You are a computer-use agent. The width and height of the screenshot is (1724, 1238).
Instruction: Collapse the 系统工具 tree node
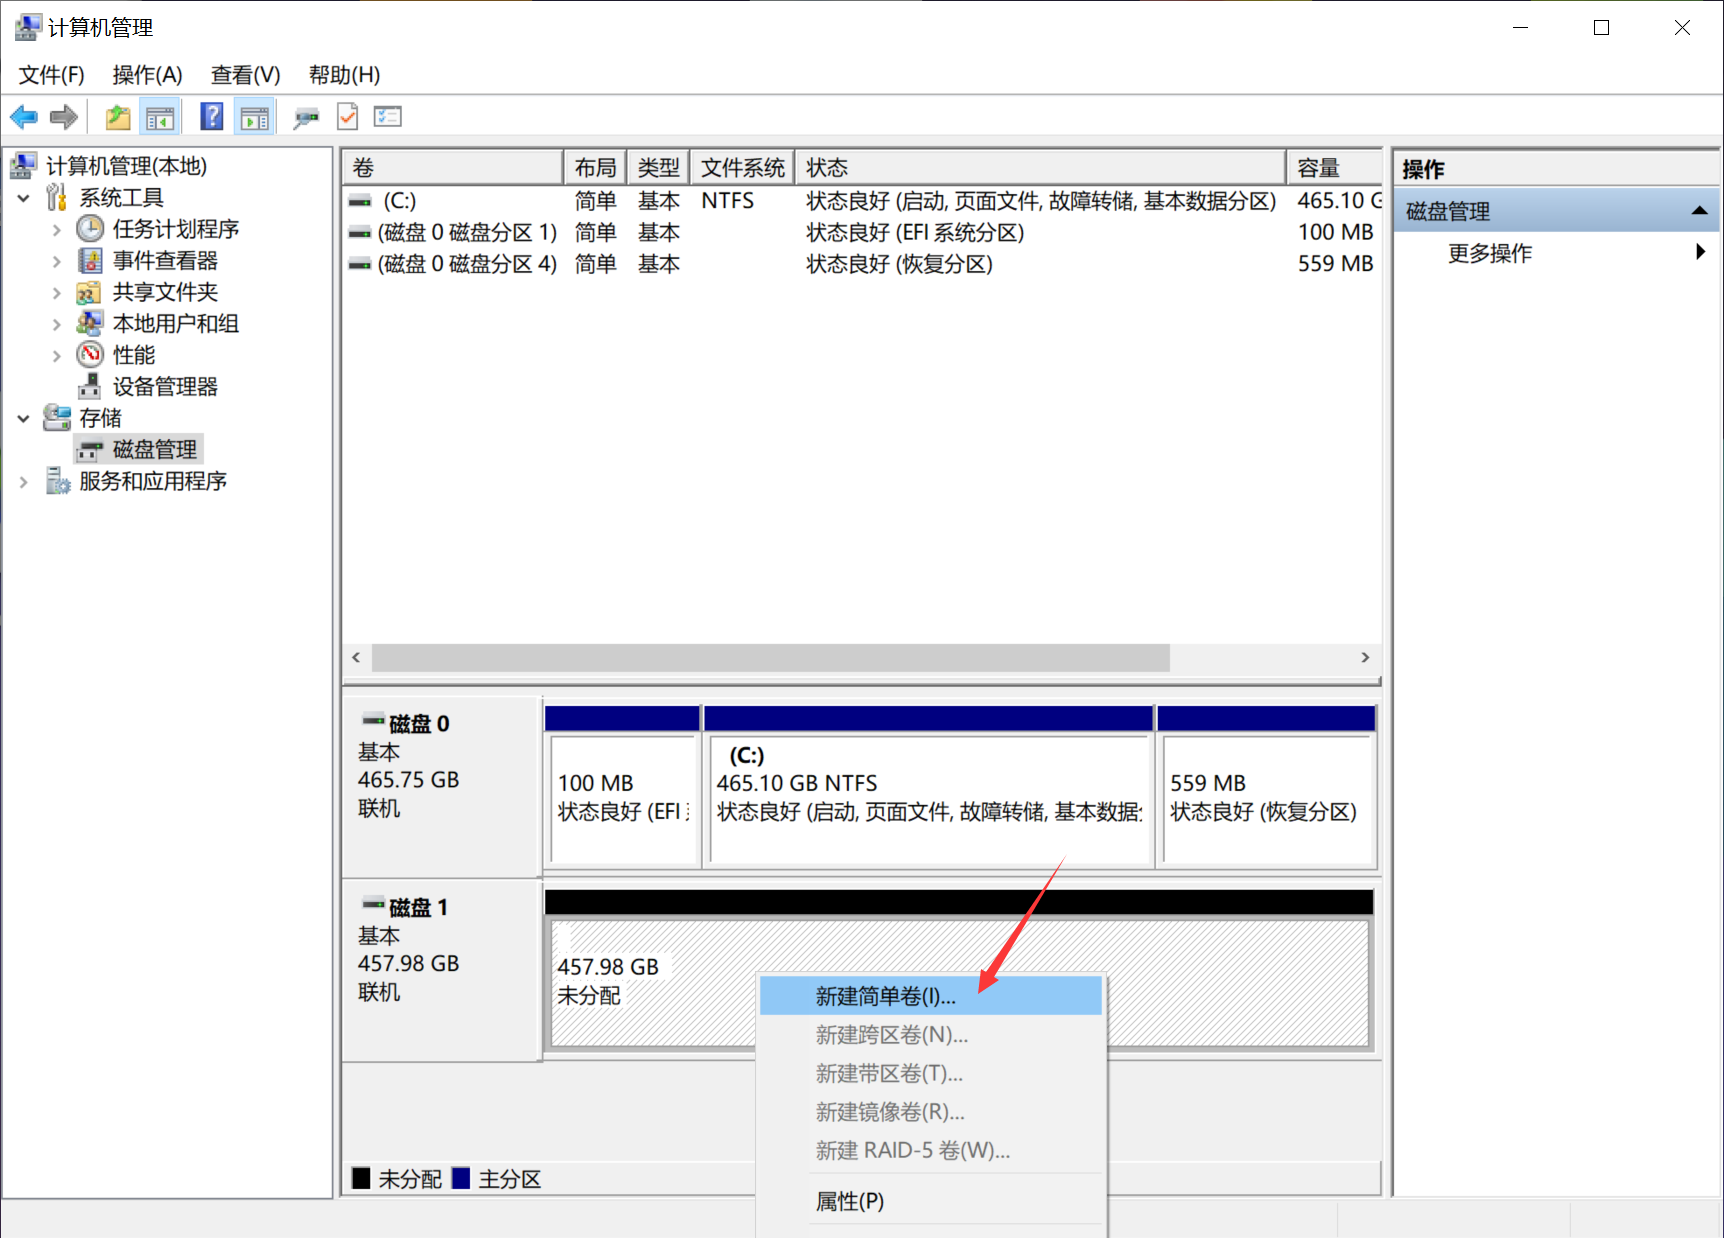coord(23,197)
